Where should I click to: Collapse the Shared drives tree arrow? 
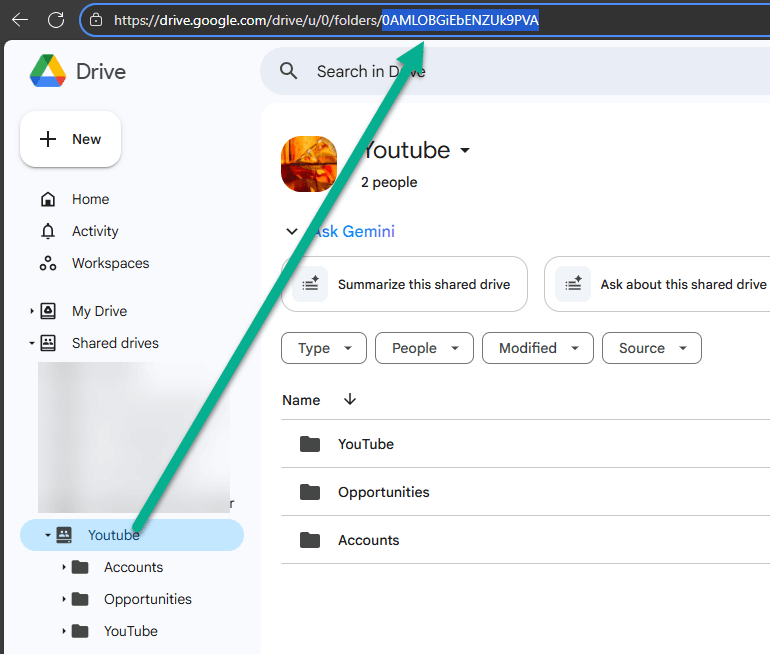pos(31,343)
